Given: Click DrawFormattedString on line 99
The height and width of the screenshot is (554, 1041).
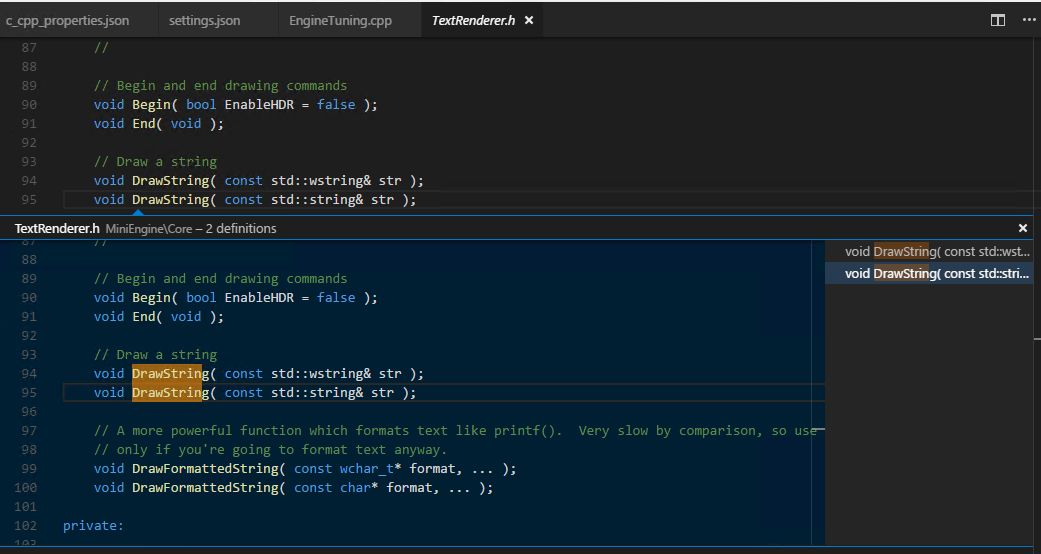Looking at the screenshot, I should 205,469.
